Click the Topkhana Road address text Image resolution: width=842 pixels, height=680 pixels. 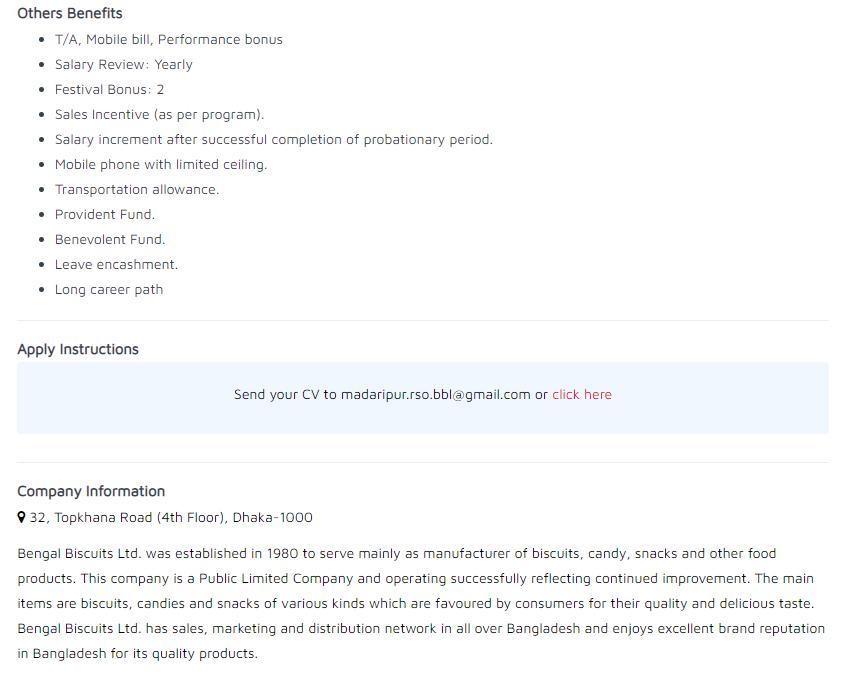171,517
